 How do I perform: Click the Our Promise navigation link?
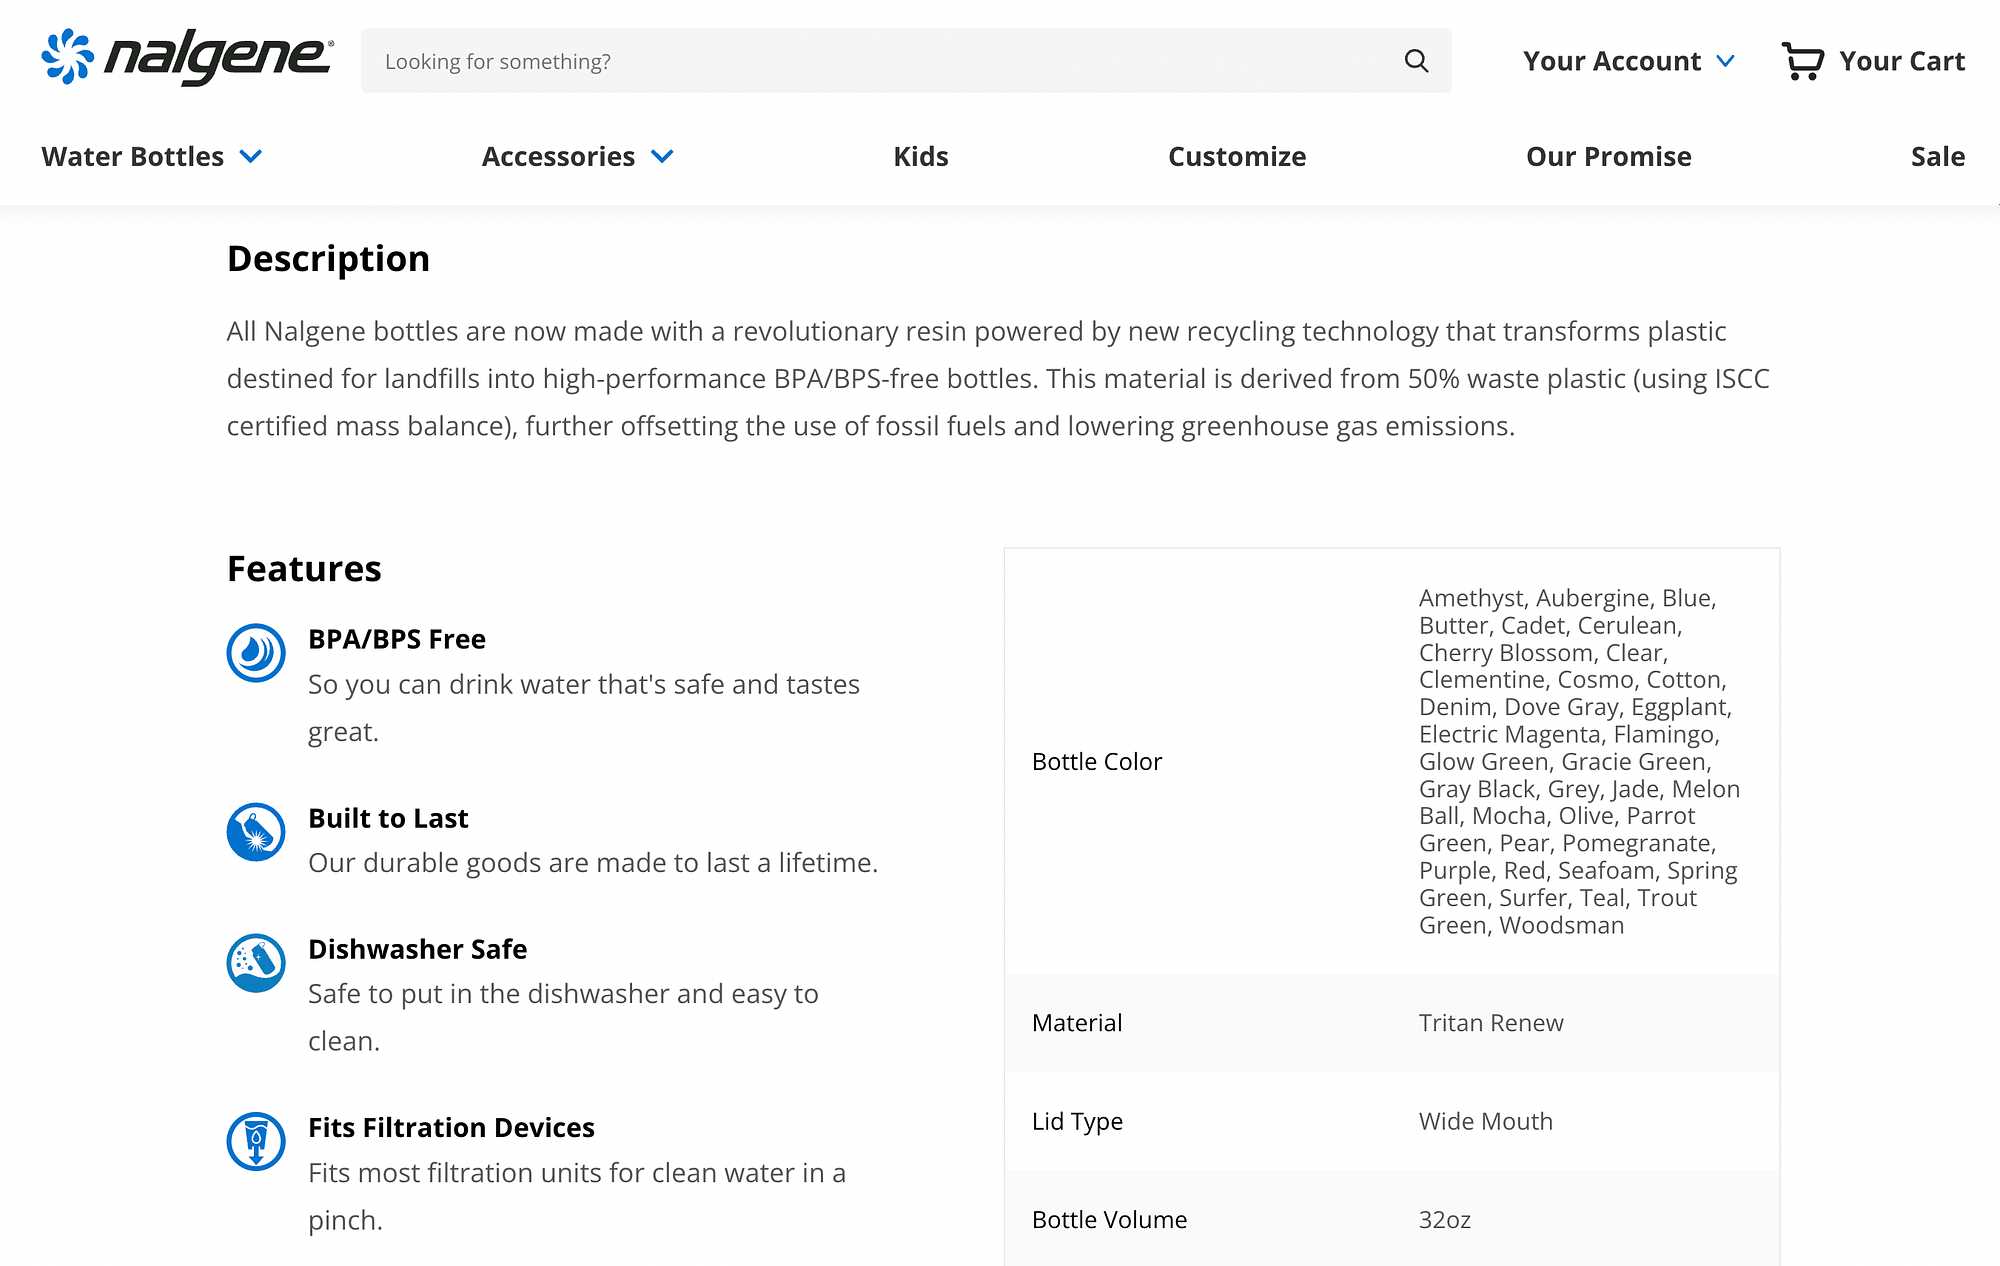click(1608, 156)
